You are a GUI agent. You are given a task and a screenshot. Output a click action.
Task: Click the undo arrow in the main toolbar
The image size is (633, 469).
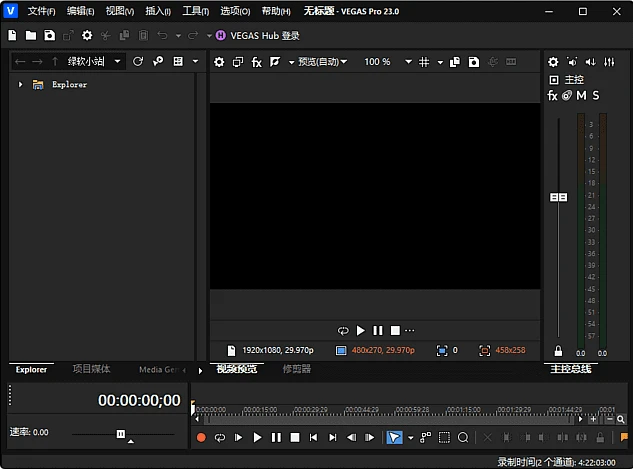click(x=162, y=36)
